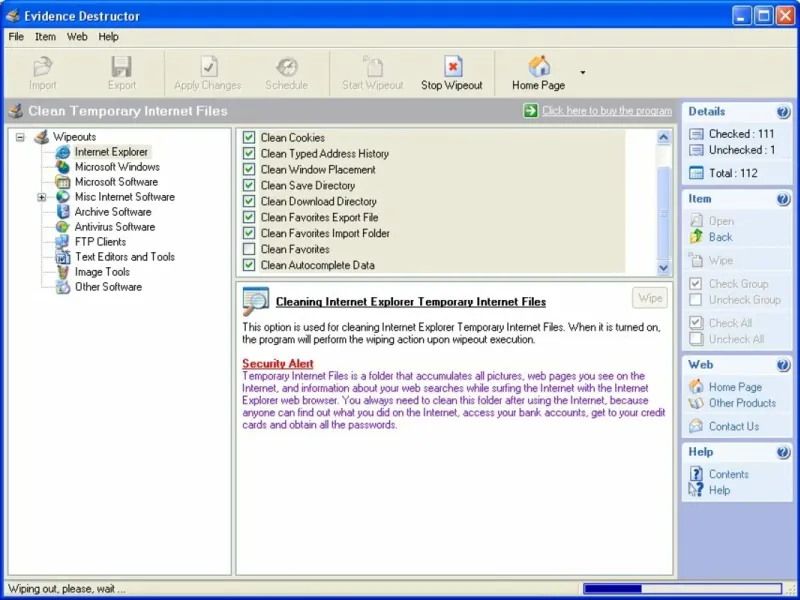Click the Item panel help icon

click(783, 199)
